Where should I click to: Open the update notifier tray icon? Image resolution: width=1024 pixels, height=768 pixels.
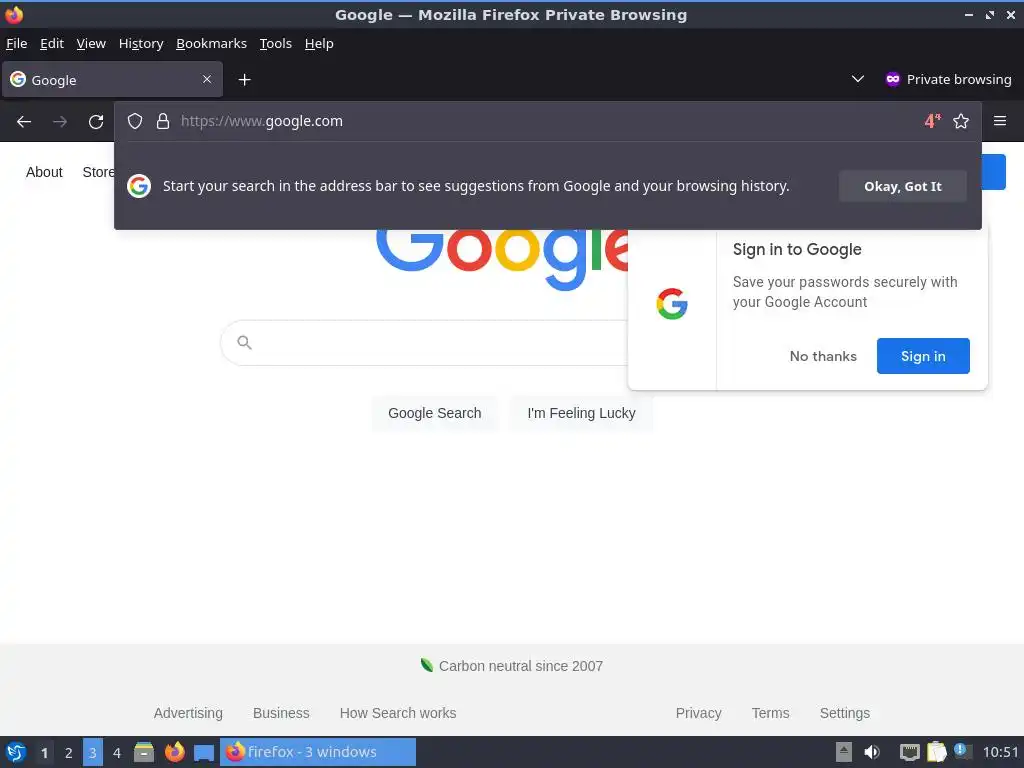(962, 751)
